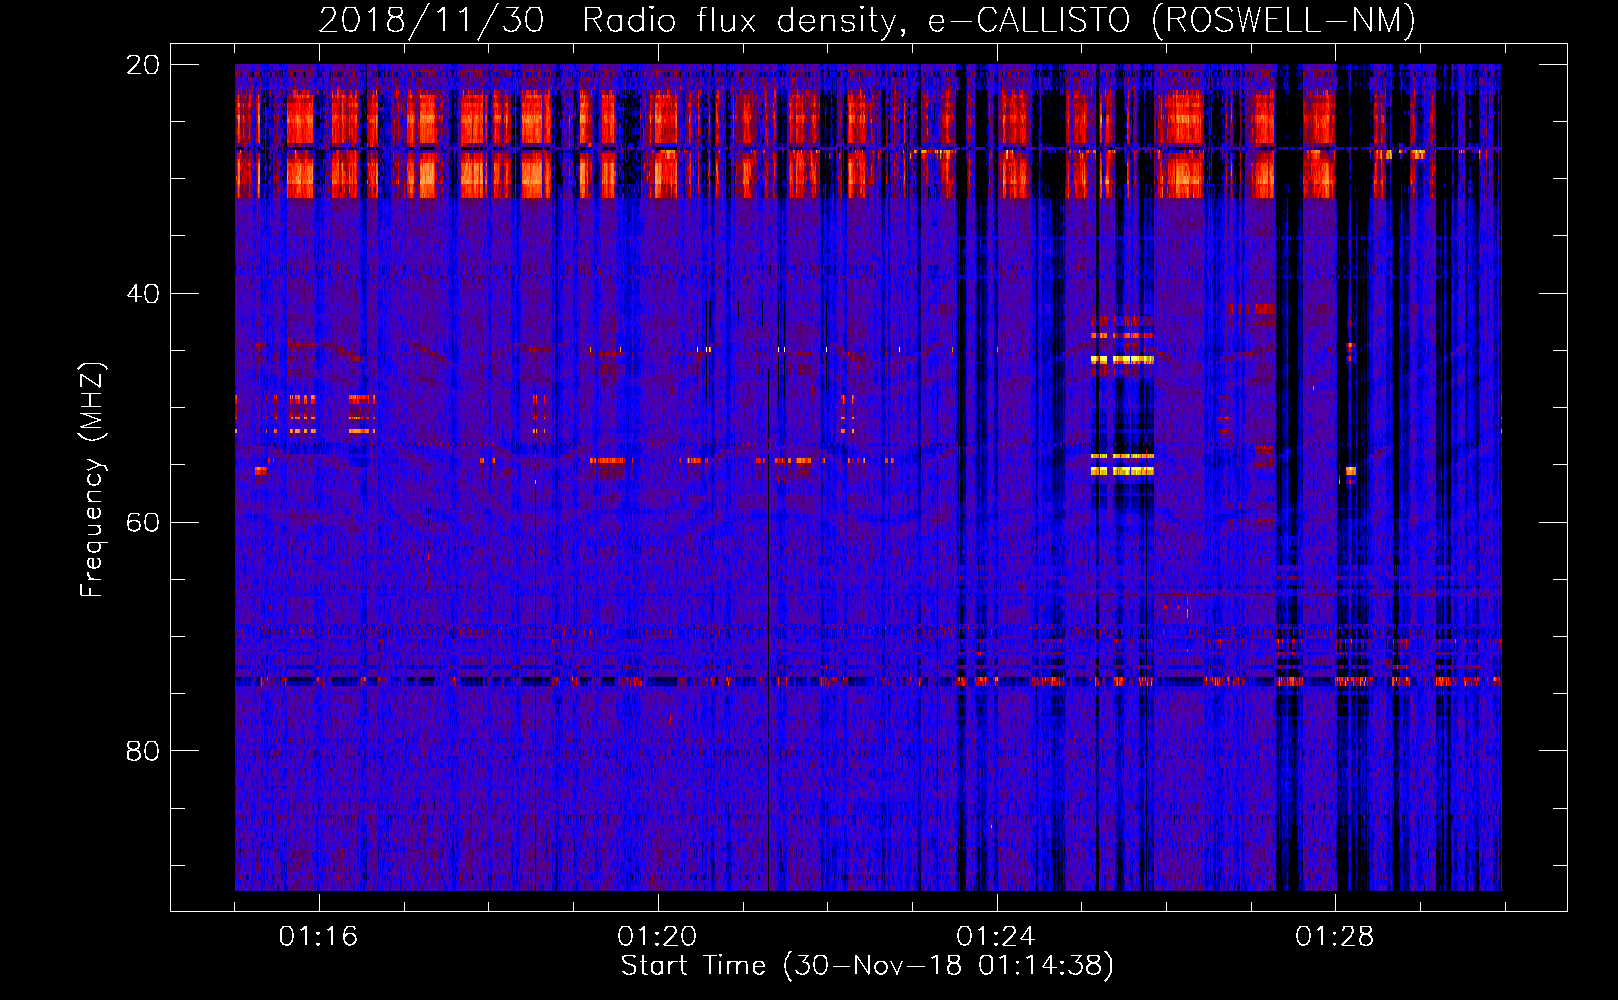Click the 'Frequency (MHZ)' axis label
This screenshot has height=1000, width=1618.
click(x=91, y=480)
